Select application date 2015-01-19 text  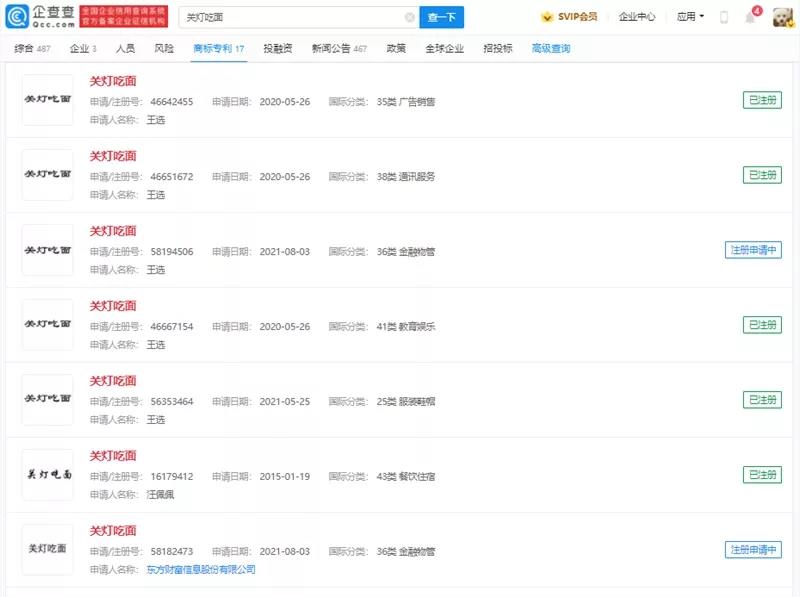[x=285, y=477]
